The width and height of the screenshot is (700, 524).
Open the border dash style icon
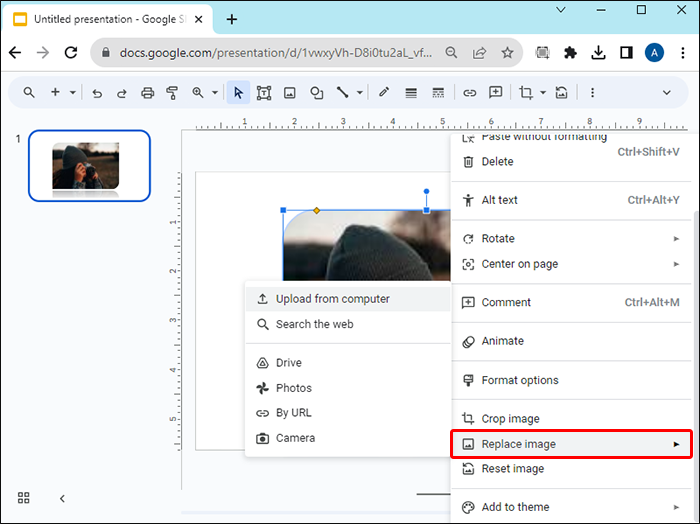[438, 93]
